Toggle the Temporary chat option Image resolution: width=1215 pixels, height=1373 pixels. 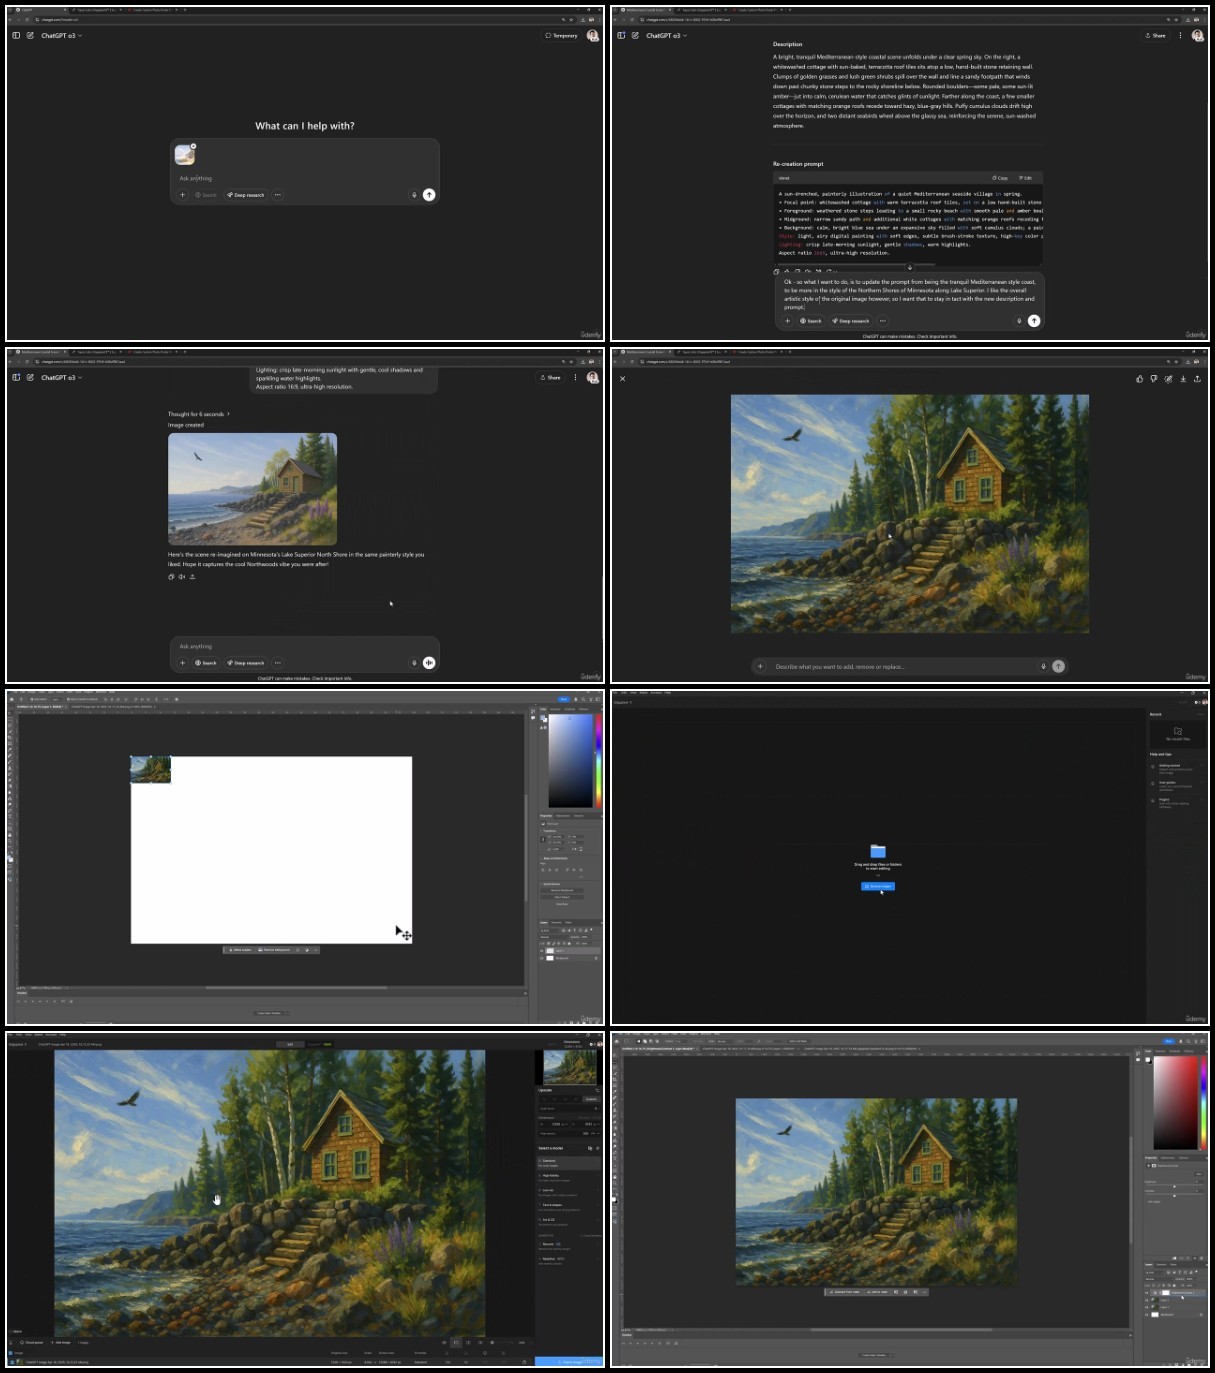coord(561,35)
